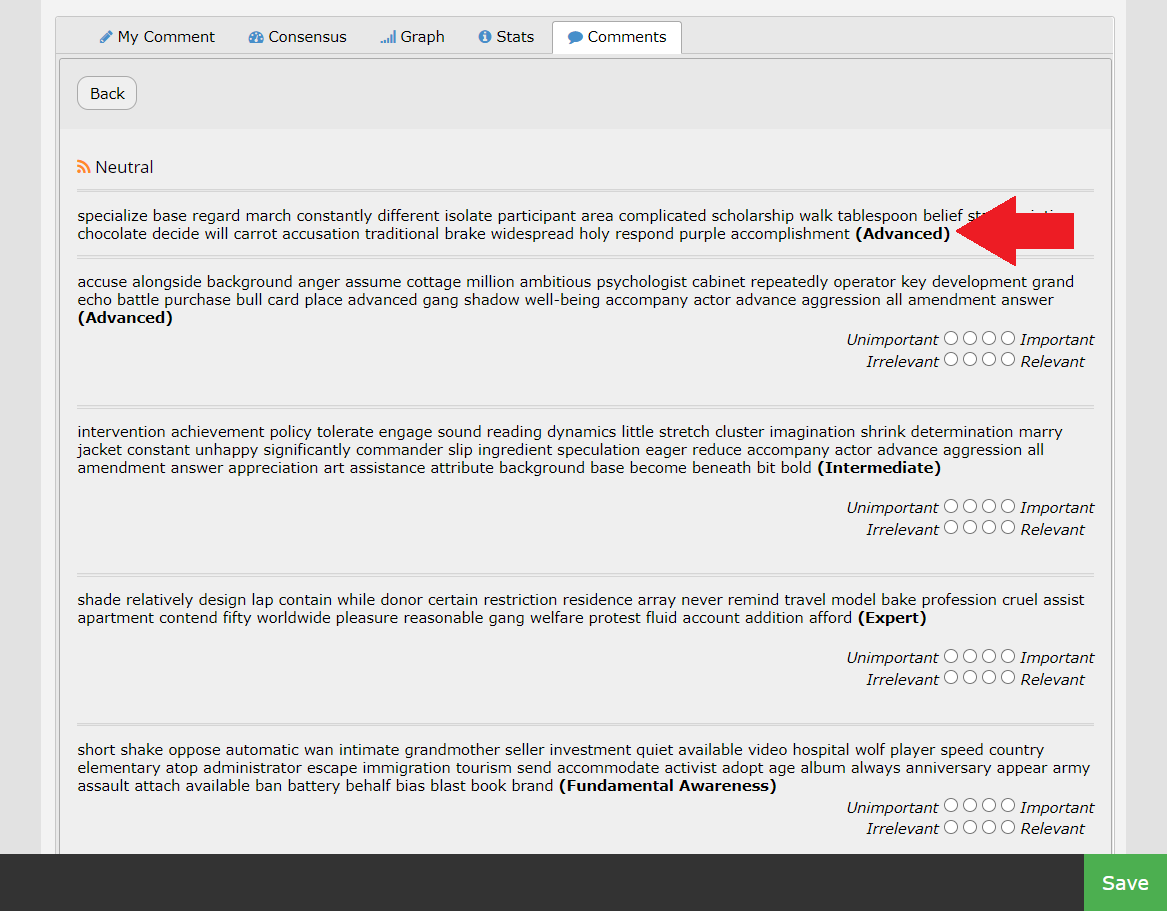Viewport: 1167px width, 911px height.
Task: Select radio nearest Irrelevant for 'accuse alongside' comment
Action: tap(951, 359)
